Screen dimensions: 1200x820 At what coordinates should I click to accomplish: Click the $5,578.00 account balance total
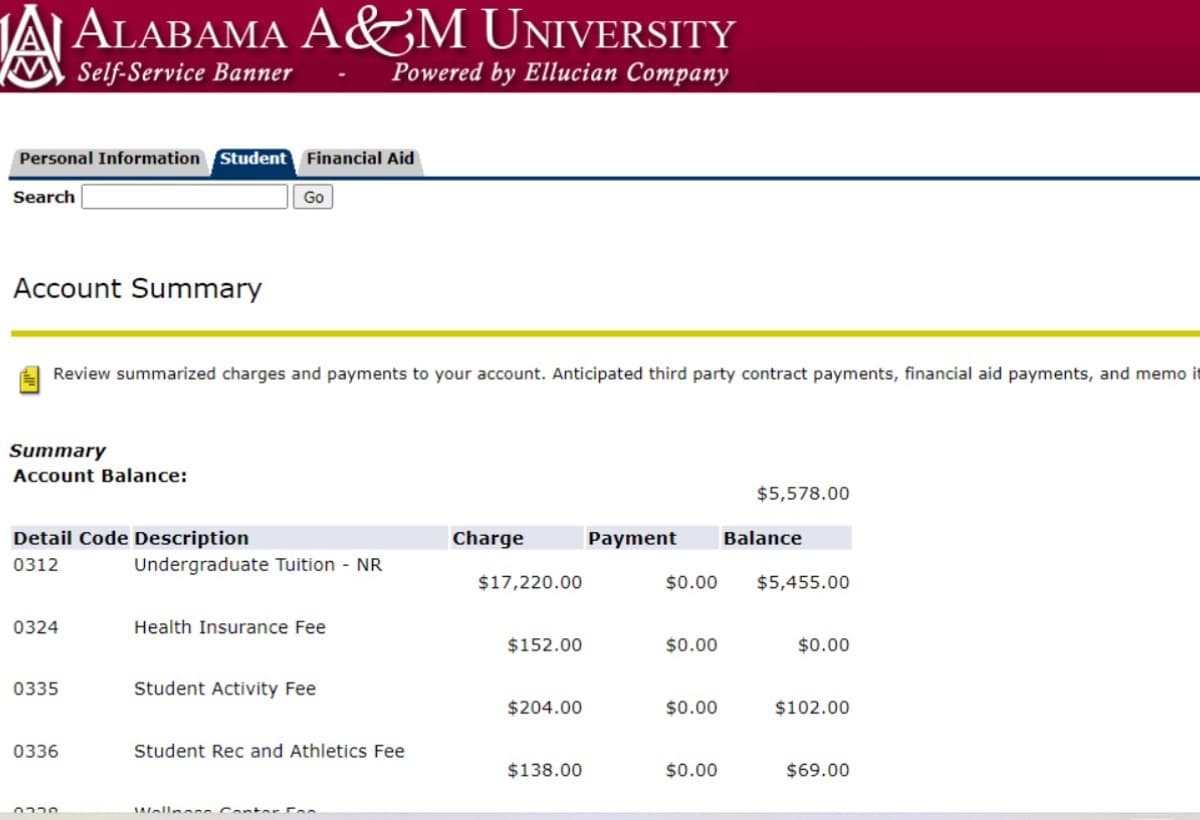pos(802,493)
